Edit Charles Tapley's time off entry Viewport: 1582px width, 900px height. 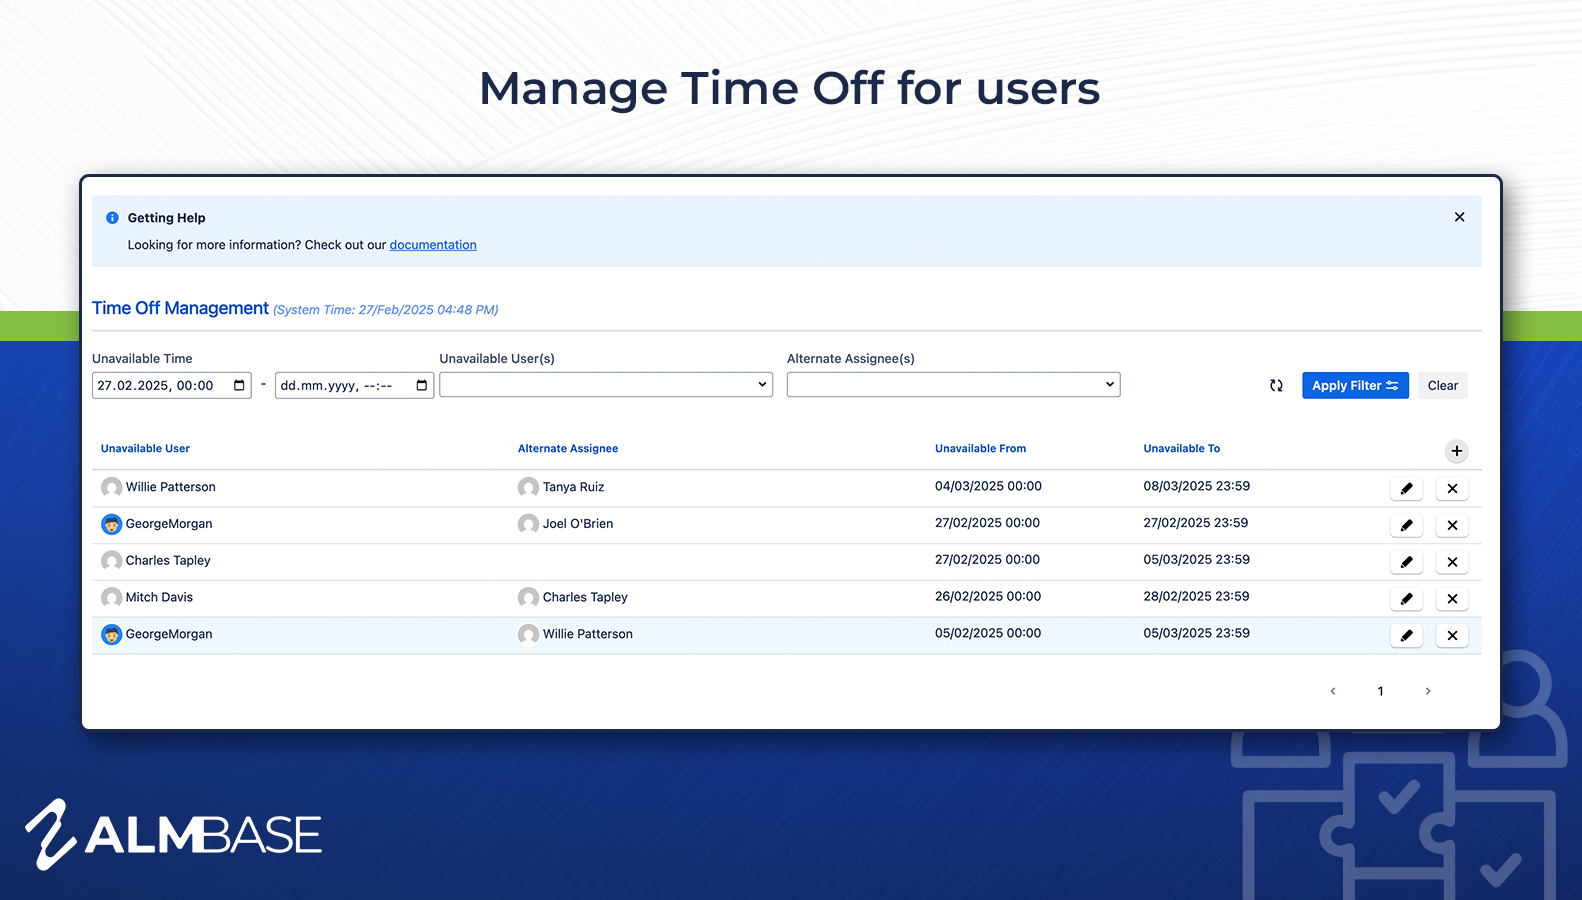click(x=1406, y=562)
